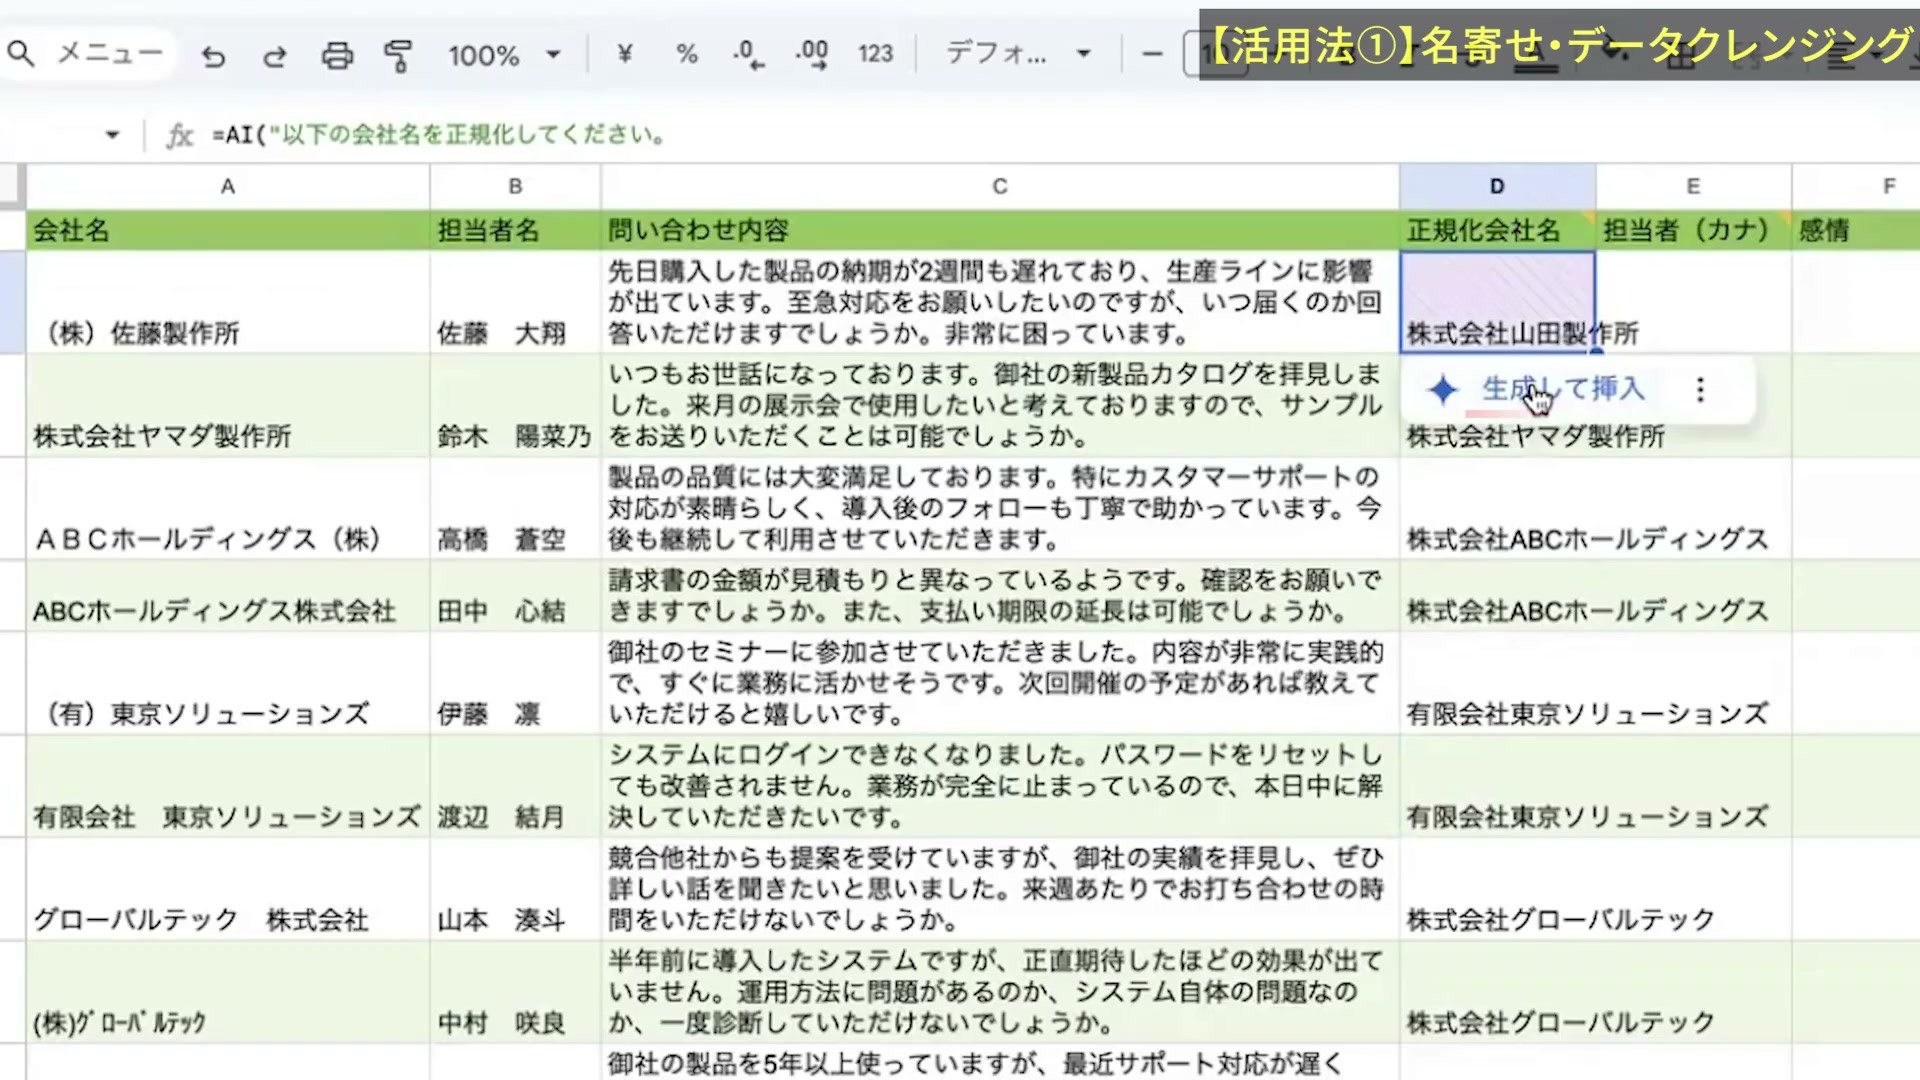The width and height of the screenshot is (1920, 1080).
Task: Select the cell （有）東京ソリューションズ
Action: 228,683
